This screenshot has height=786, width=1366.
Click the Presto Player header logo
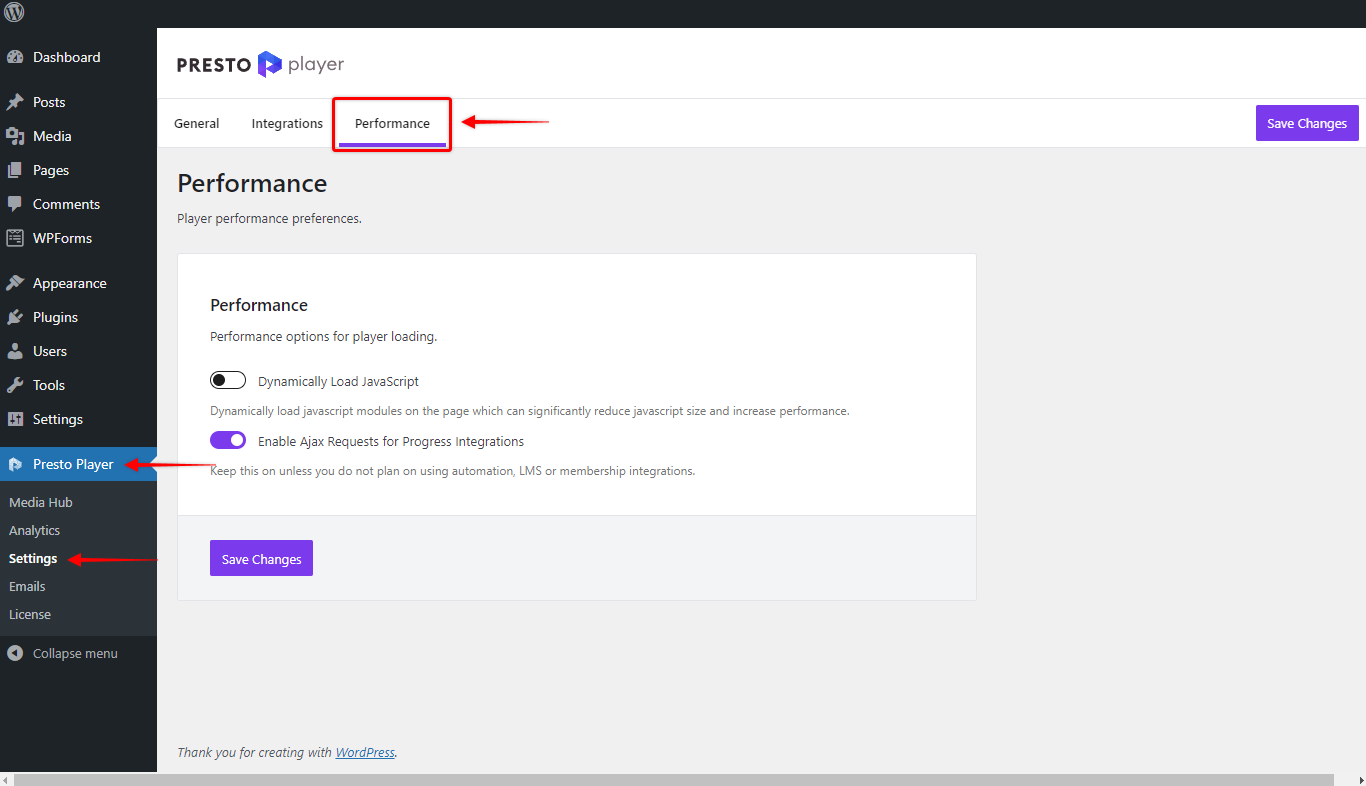pos(260,64)
